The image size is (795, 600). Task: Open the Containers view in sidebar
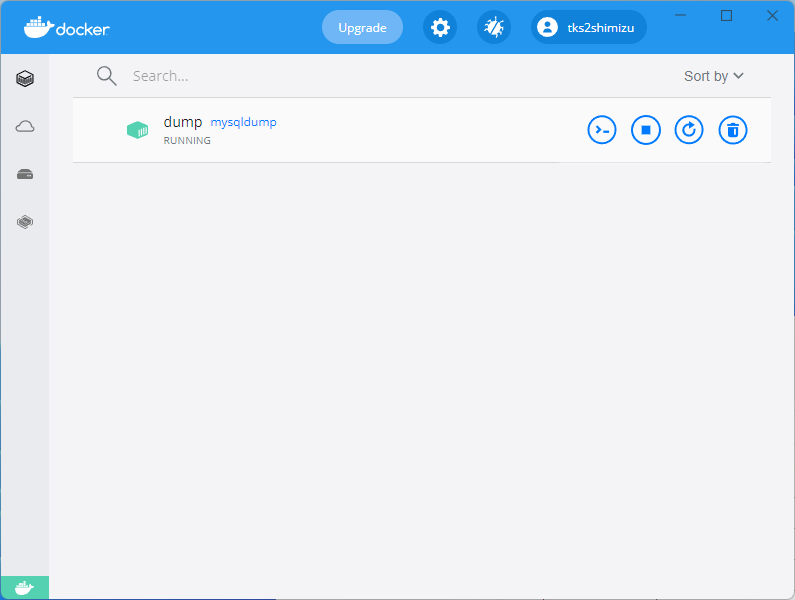[x=25, y=79]
